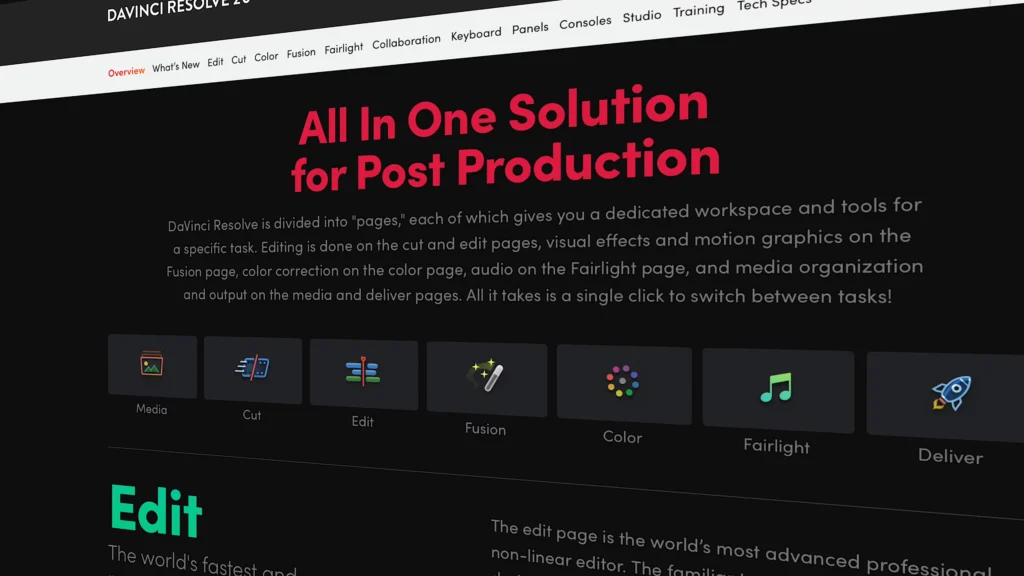
Task: Open the Cut nav tab
Action: click(238, 59)
